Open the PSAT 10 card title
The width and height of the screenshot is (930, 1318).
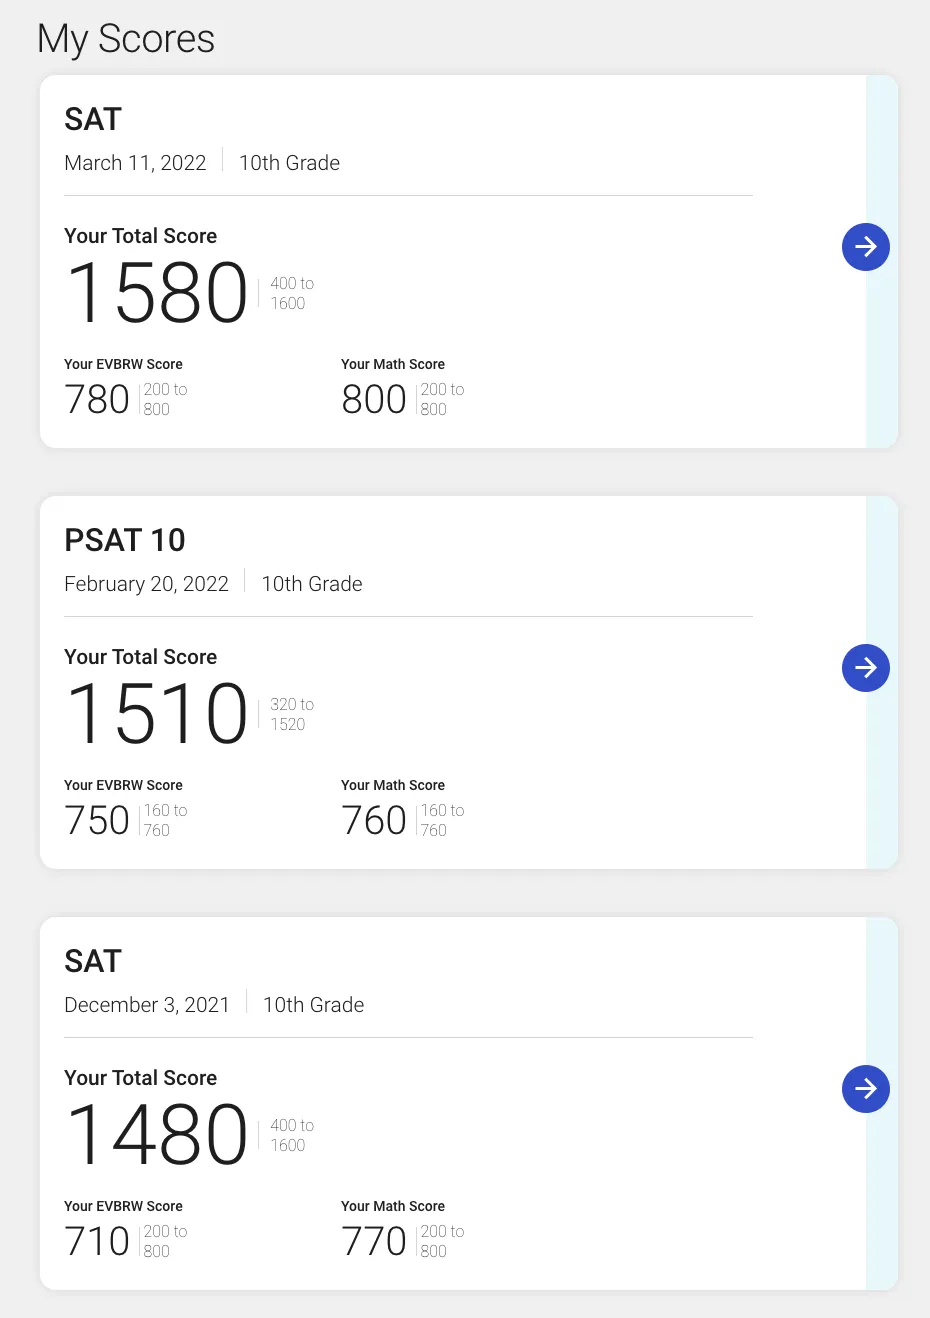pos(125,540)
